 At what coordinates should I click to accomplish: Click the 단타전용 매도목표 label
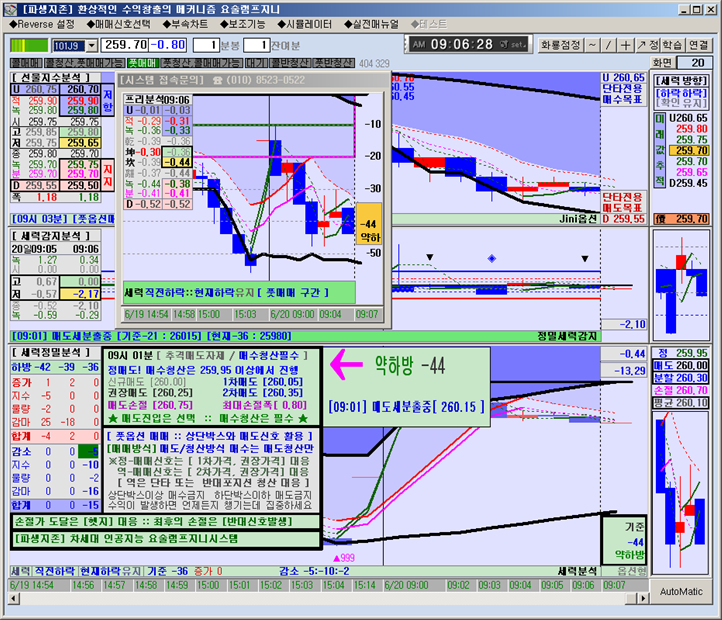[x=622, y=203]
